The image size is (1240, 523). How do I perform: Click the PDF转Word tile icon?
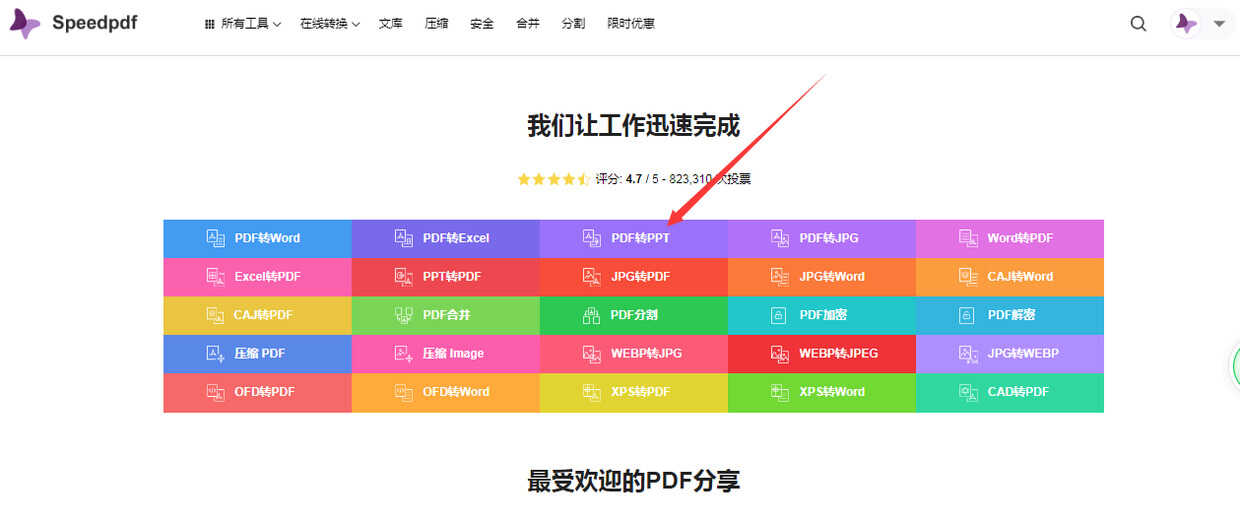(x=215, y=238)
